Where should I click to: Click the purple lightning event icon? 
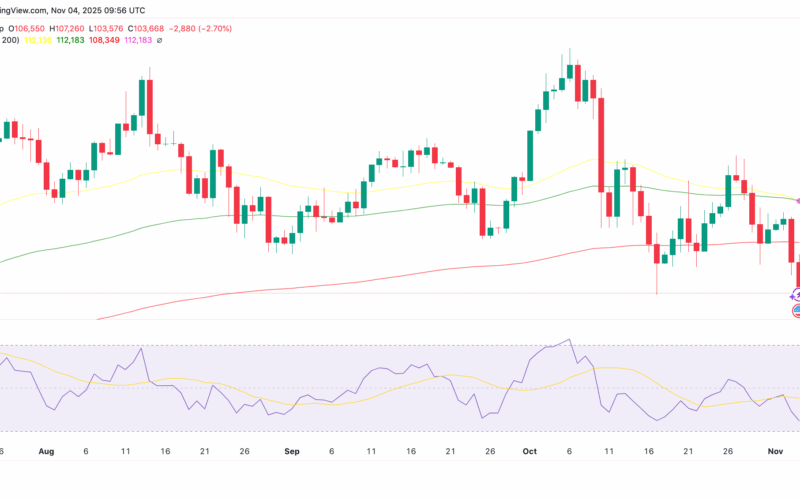796,294
